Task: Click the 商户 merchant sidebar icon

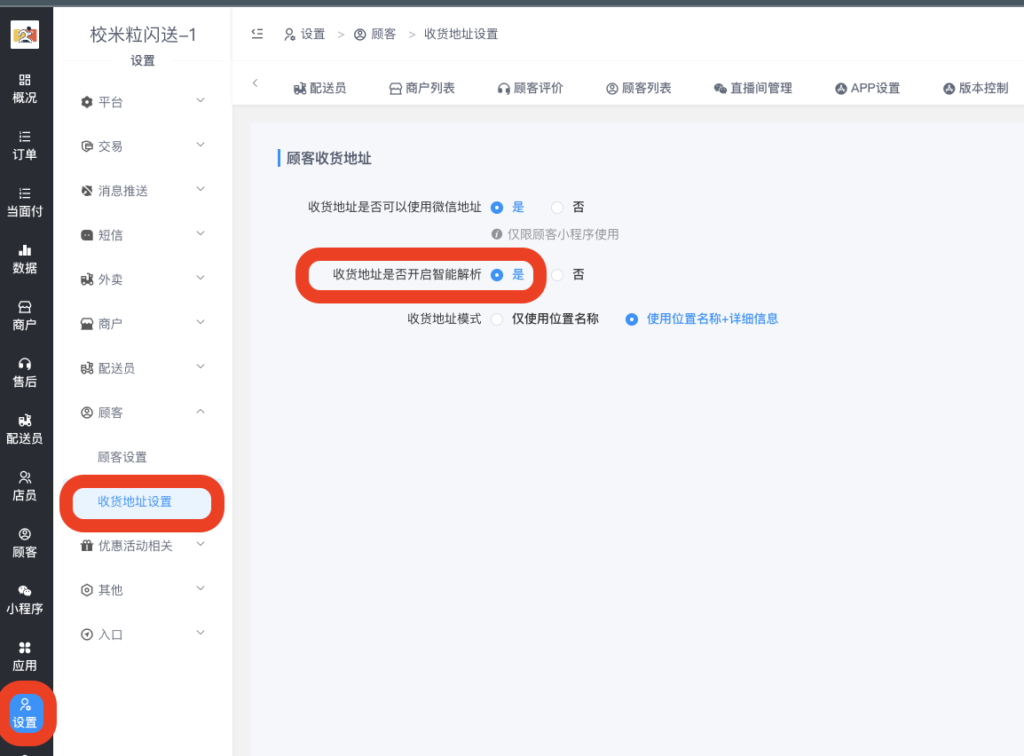Action: pos(25,315)
